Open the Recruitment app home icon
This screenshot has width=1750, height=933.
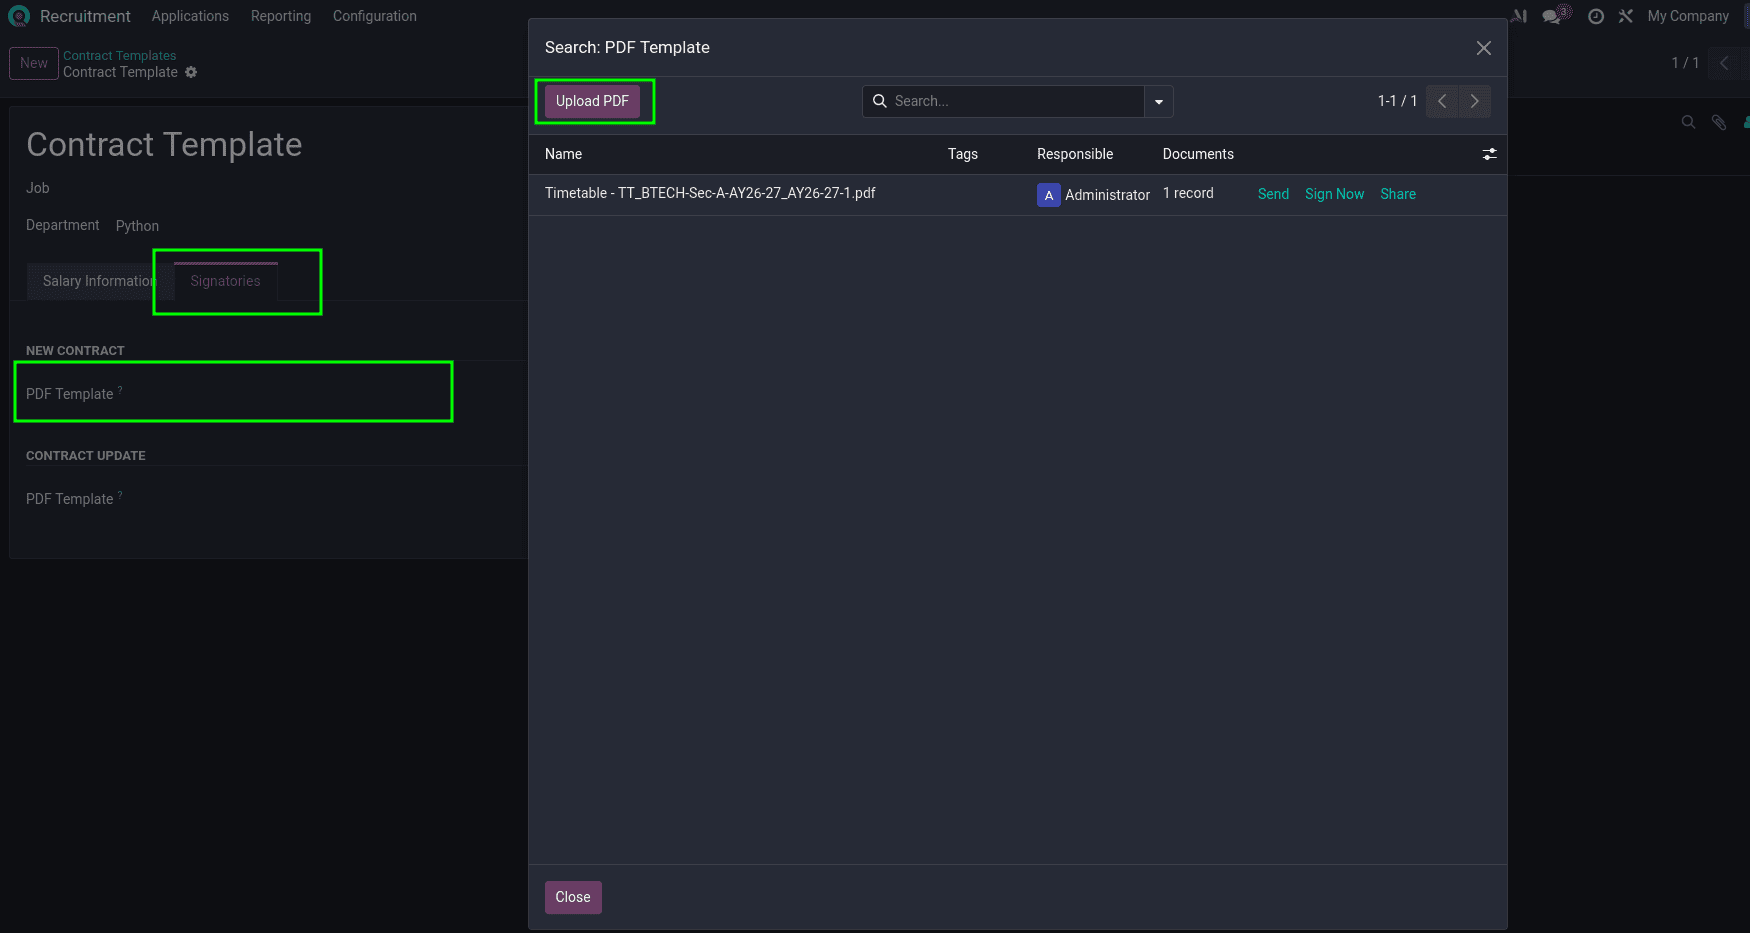19,16
